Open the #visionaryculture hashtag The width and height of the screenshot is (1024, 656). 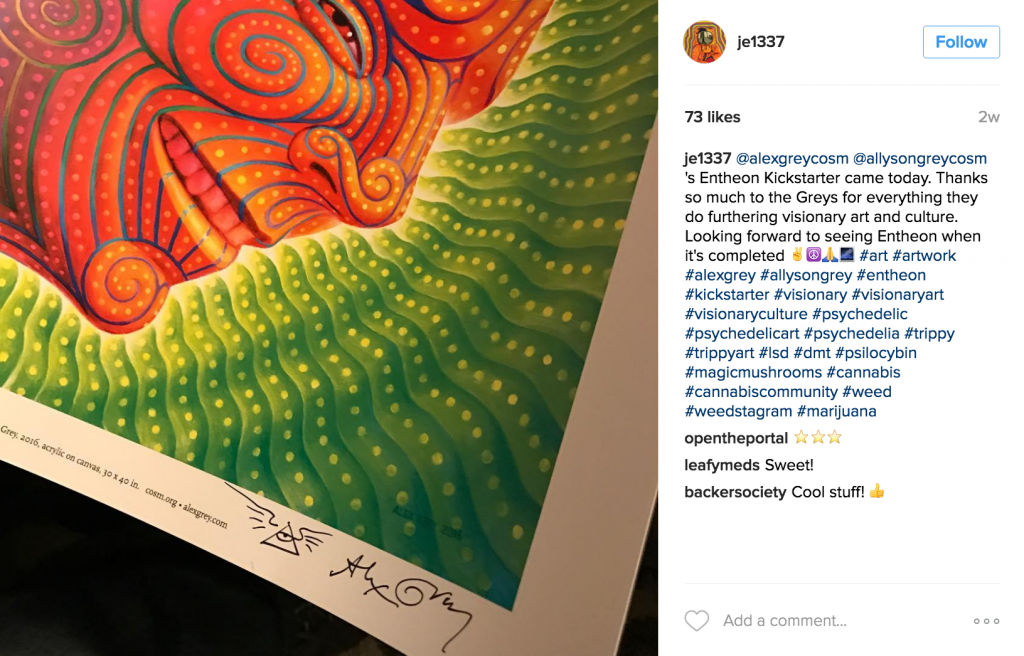click(746, 314)
